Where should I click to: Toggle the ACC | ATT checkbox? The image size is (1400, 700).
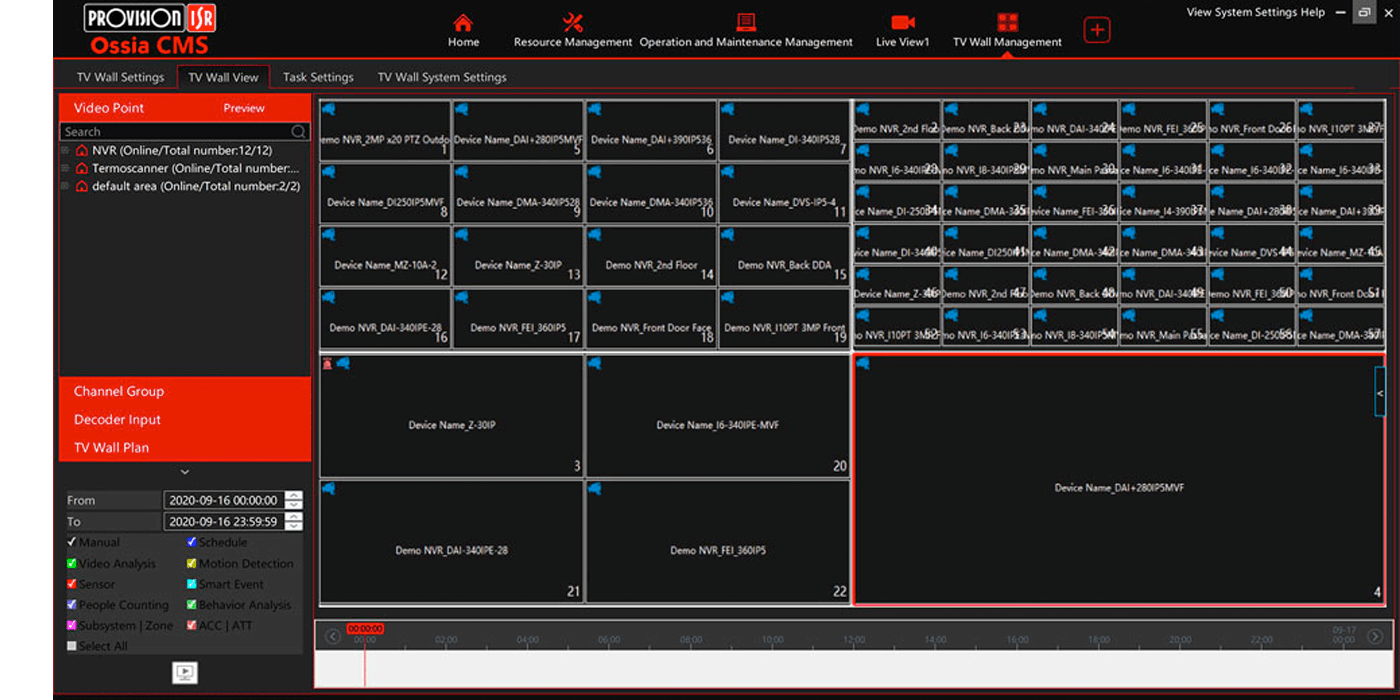tap(192, 625)
